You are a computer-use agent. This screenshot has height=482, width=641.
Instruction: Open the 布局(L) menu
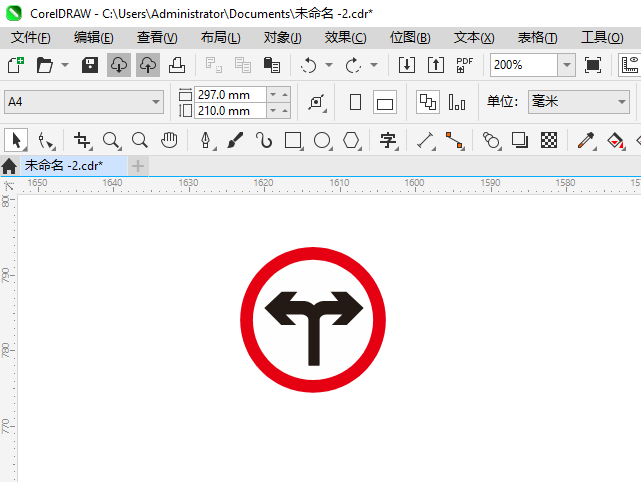(220, 38)
